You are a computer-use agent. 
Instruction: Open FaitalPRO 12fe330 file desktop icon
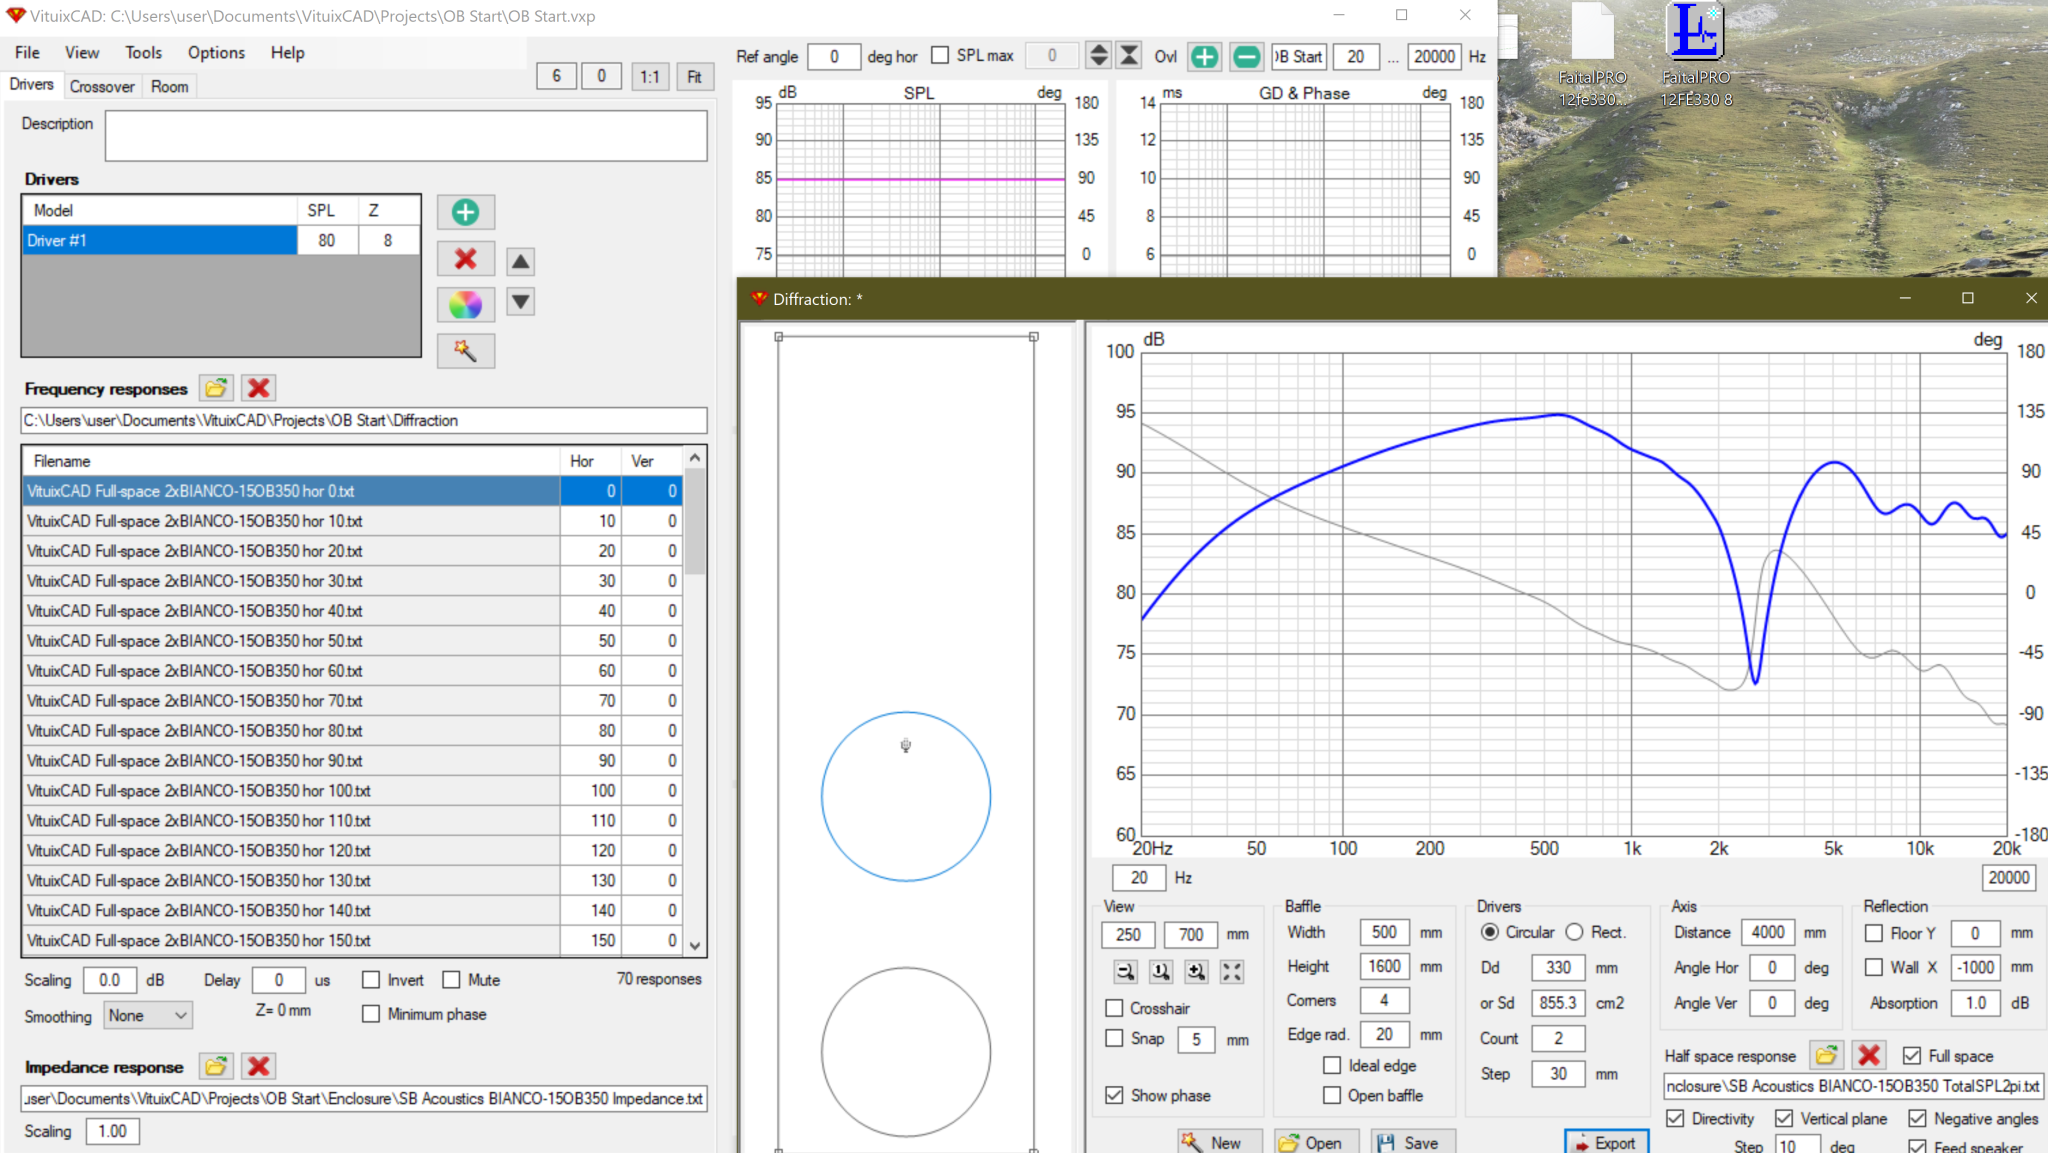click(1592, 55)
